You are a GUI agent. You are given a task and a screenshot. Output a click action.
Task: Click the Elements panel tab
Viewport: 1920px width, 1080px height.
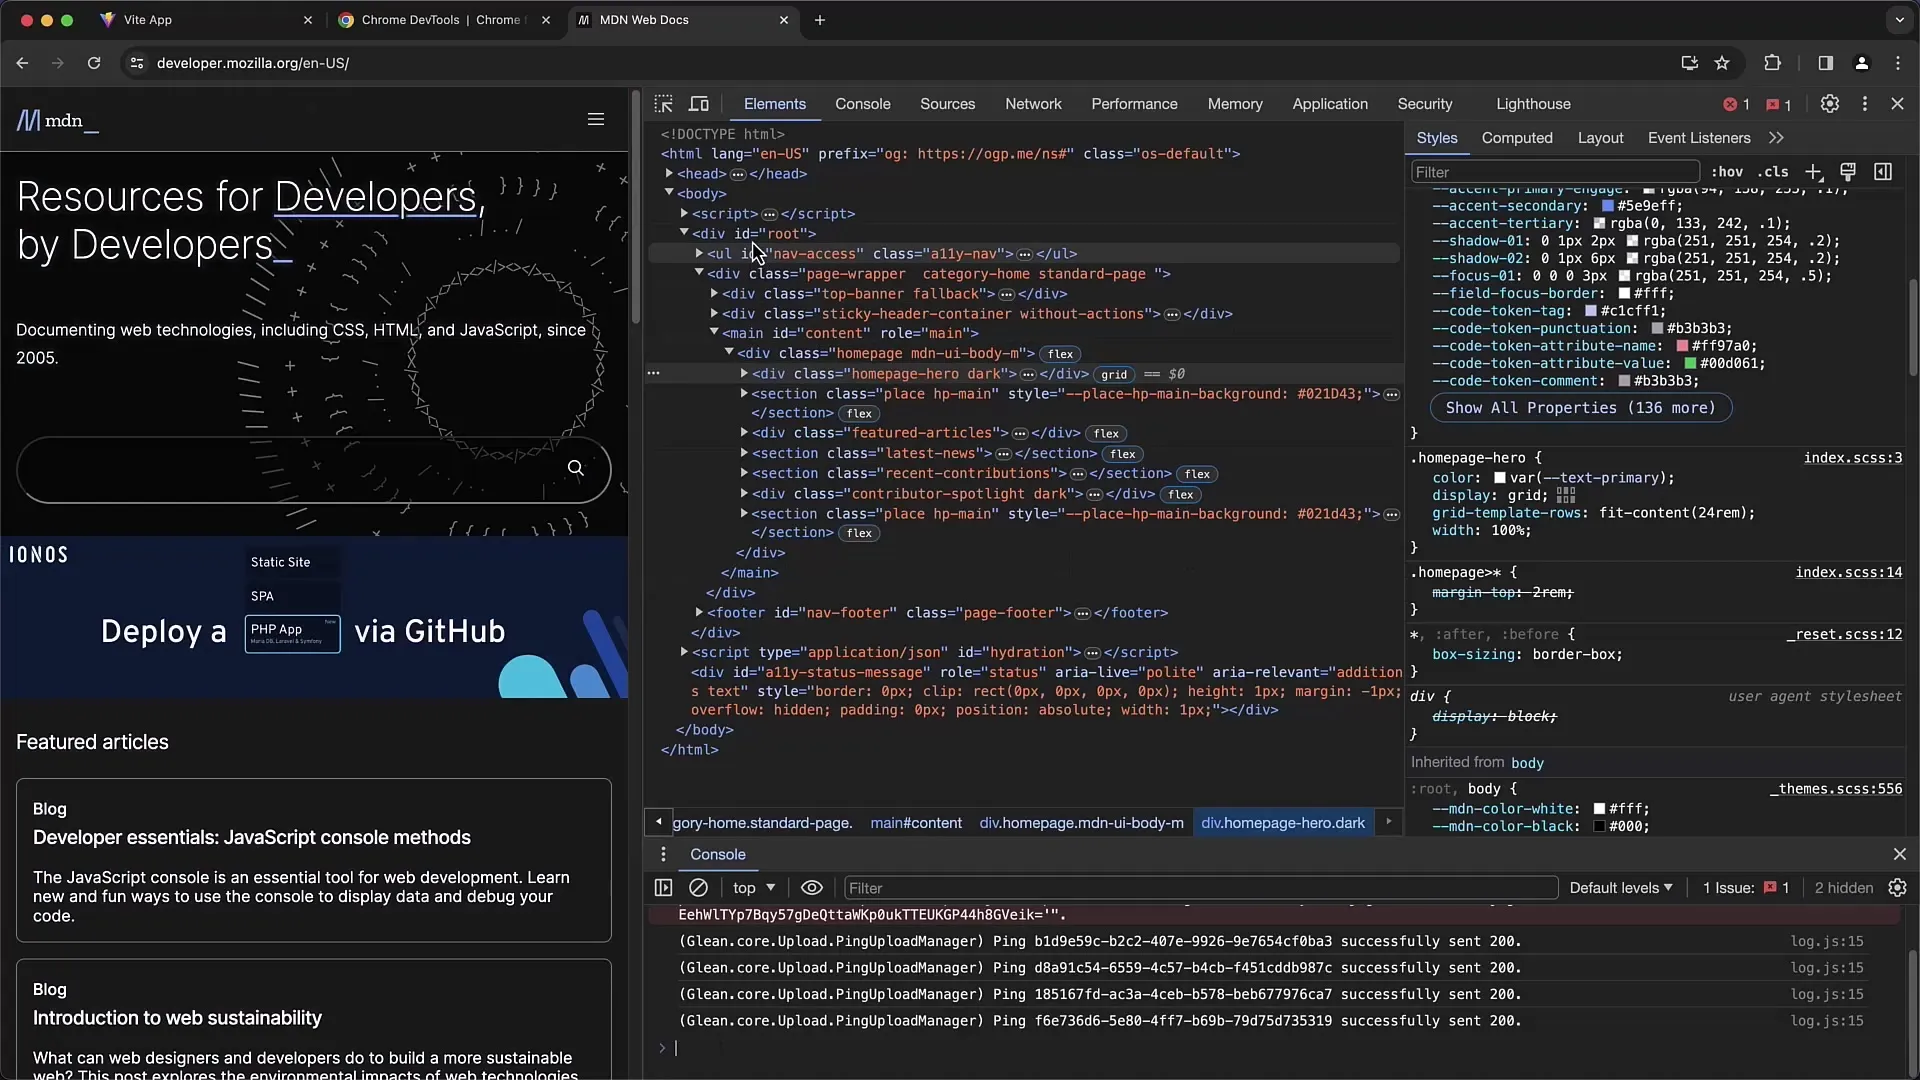click(774, 103)
